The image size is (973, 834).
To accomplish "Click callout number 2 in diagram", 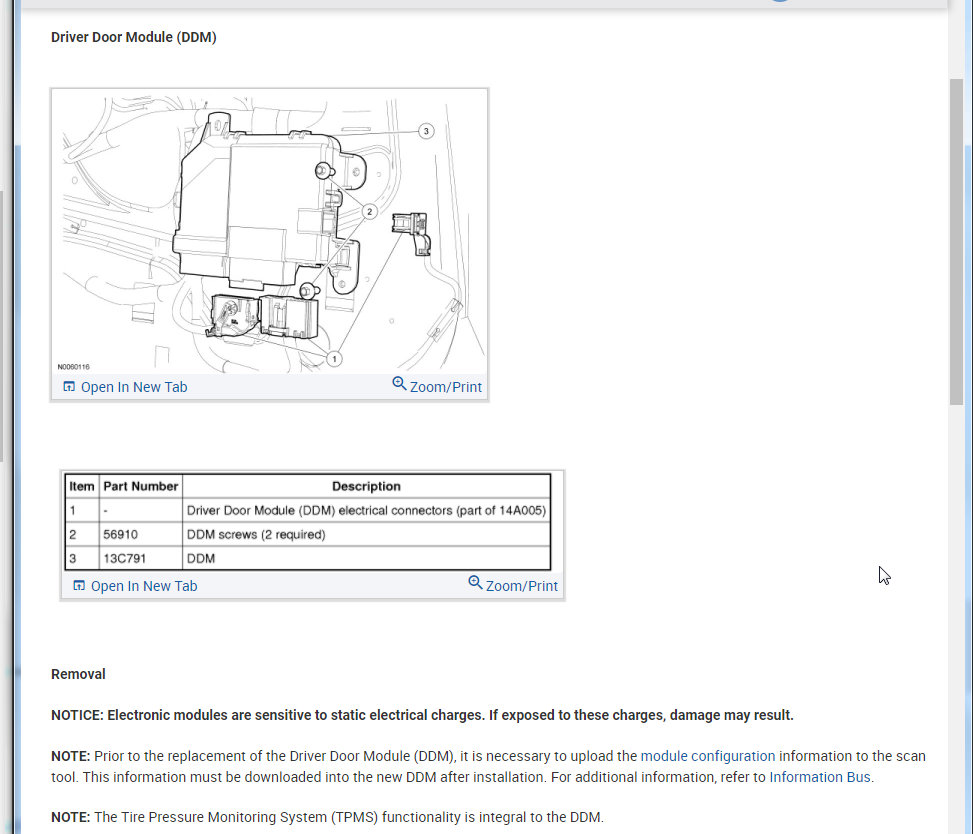I will pos(369,212).
